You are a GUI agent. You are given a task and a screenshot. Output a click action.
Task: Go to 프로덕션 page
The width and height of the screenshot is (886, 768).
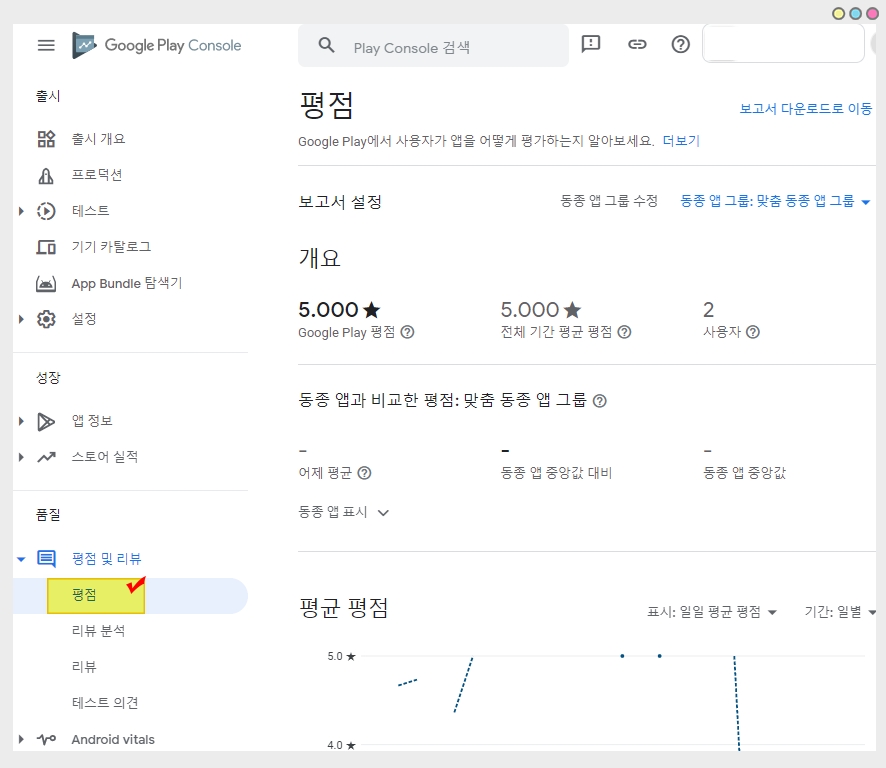point(97,175)
